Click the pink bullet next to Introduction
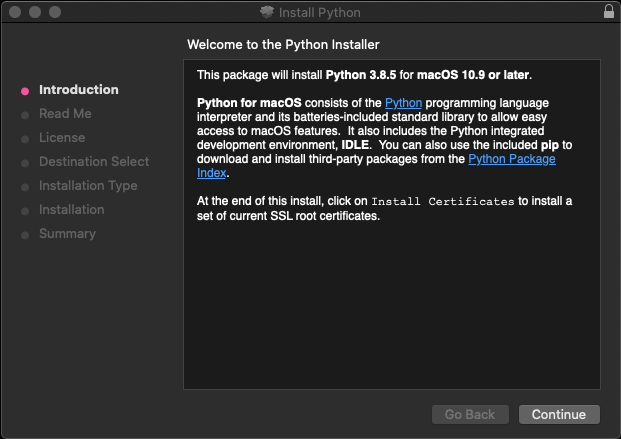Image resolution: width=621 pixels, height=439 pixels. pos(25,92)
